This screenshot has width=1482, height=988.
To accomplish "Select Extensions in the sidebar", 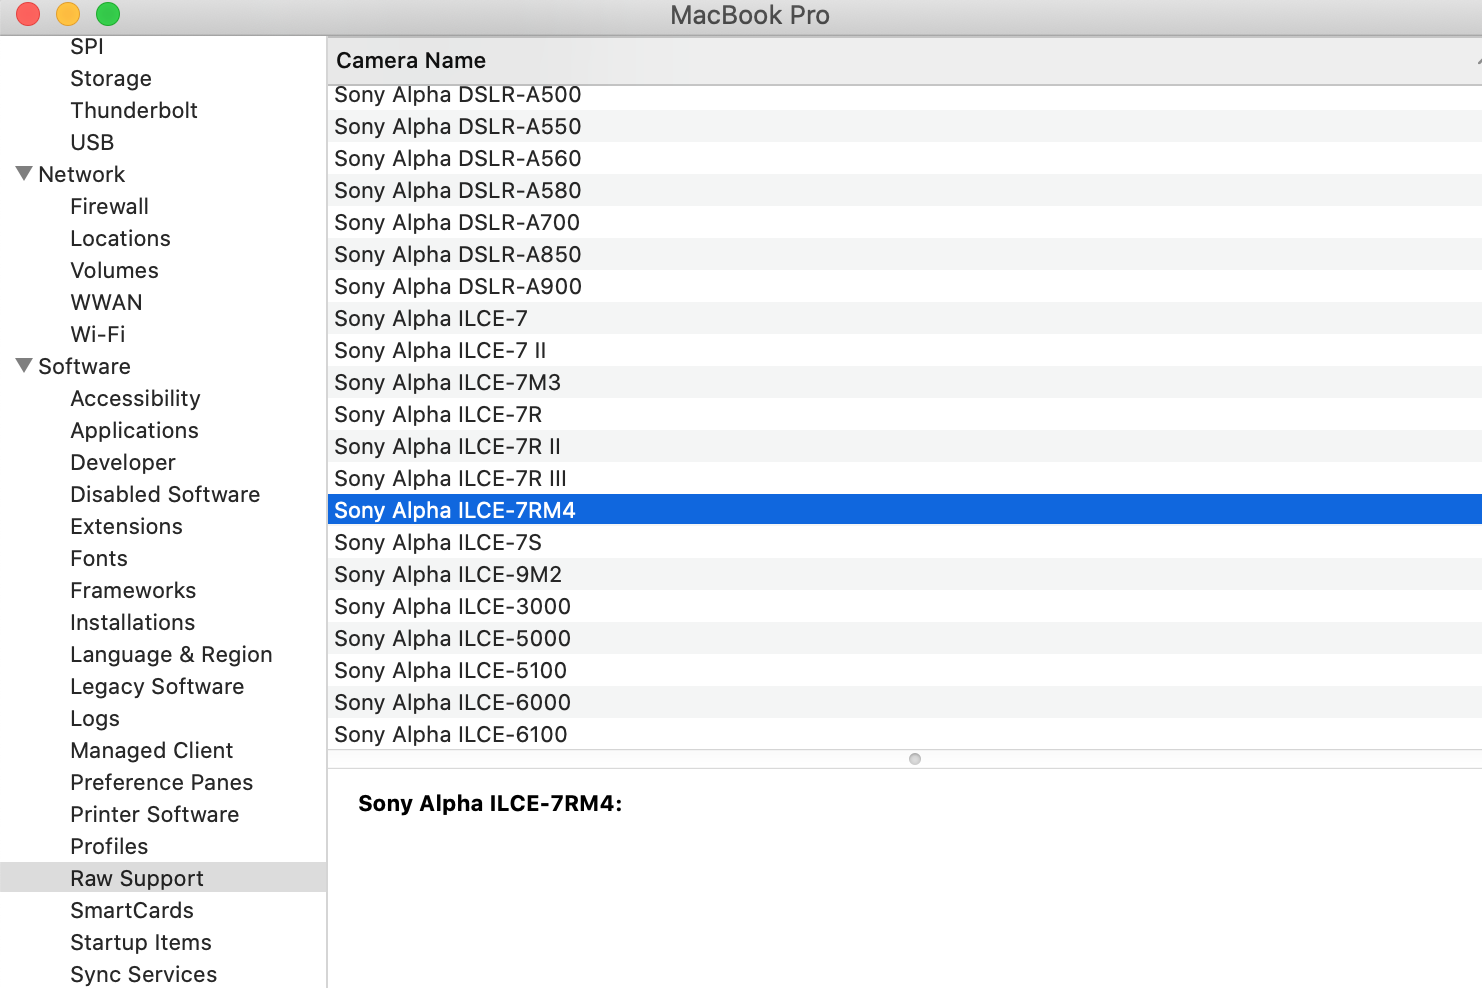I will (126, 526).
